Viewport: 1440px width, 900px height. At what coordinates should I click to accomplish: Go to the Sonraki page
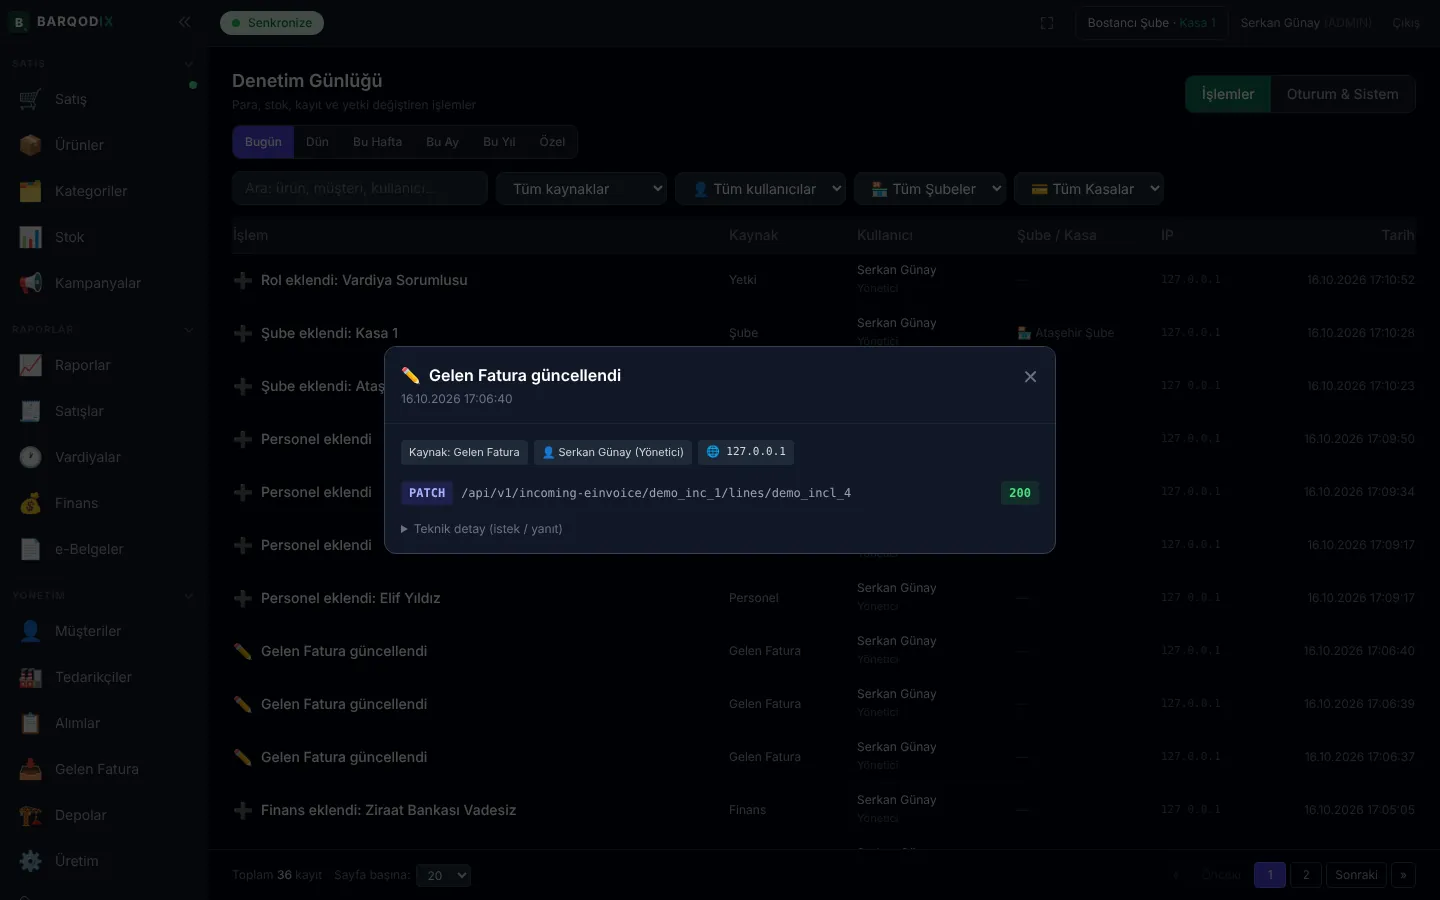coord(1356,875)
